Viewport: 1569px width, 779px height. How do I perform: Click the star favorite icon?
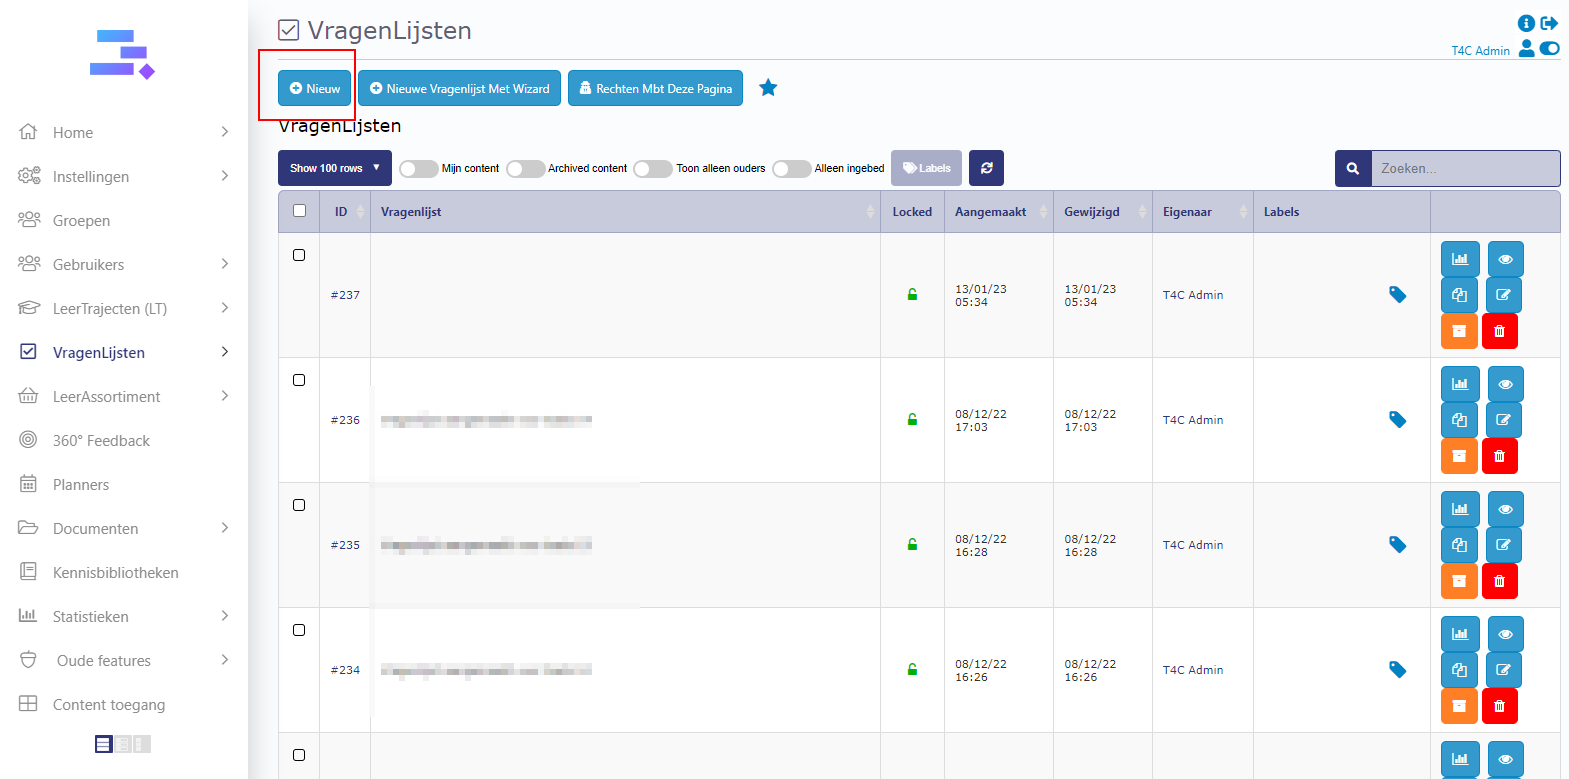click(768, 88)
